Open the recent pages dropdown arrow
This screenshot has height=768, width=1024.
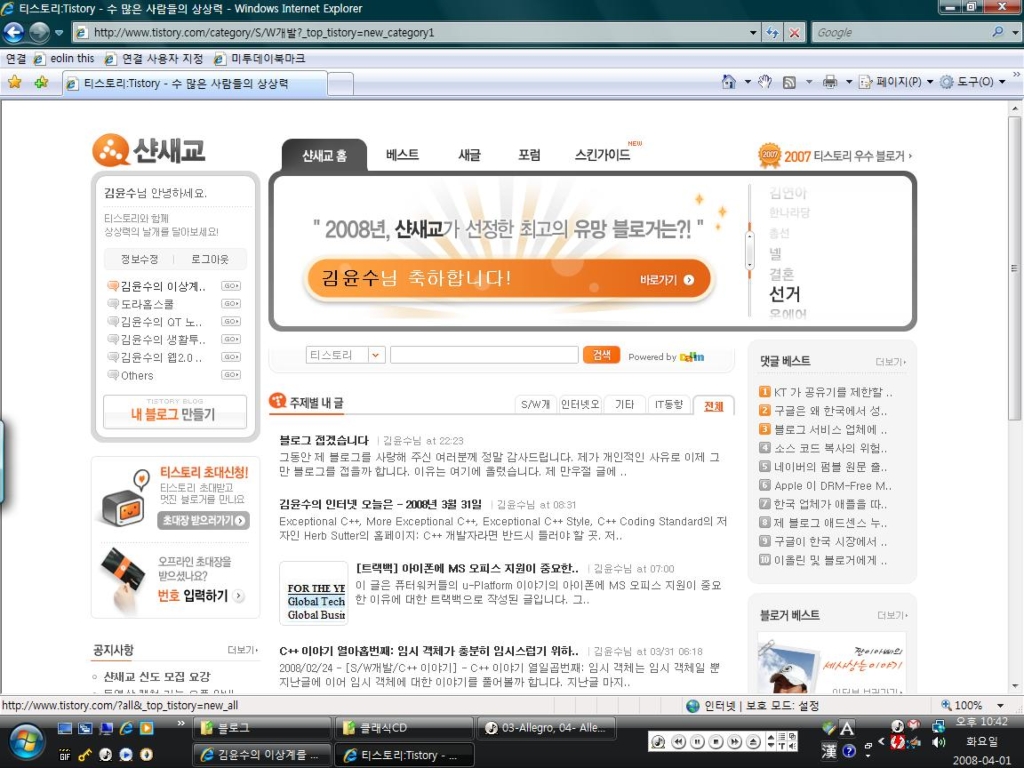[x=59, y=33]
